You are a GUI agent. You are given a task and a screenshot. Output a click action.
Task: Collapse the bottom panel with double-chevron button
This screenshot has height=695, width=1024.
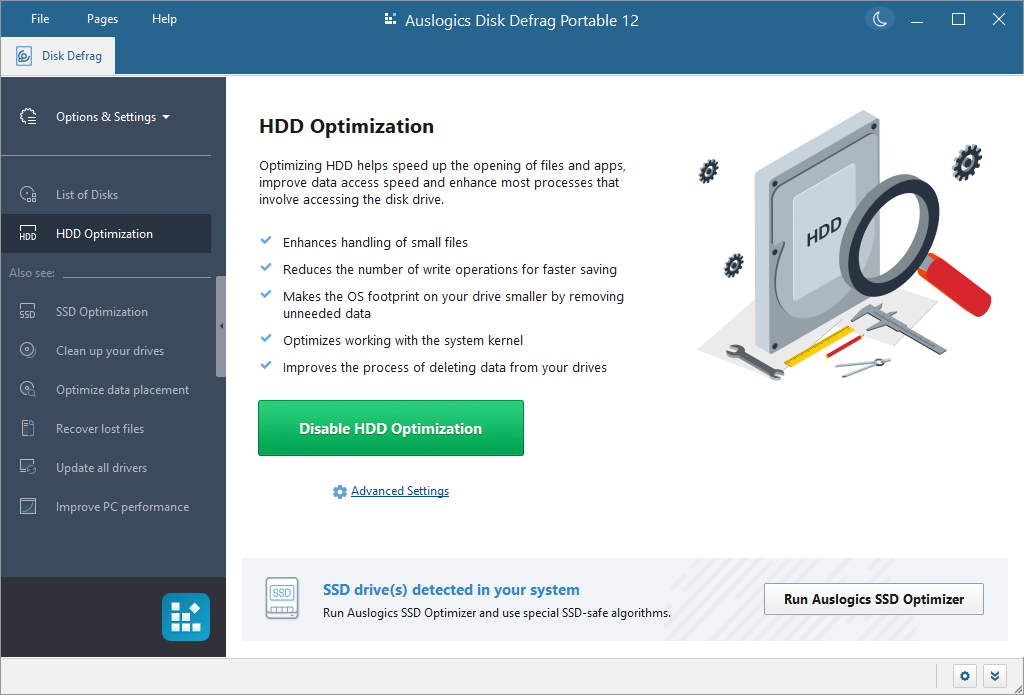995,676
